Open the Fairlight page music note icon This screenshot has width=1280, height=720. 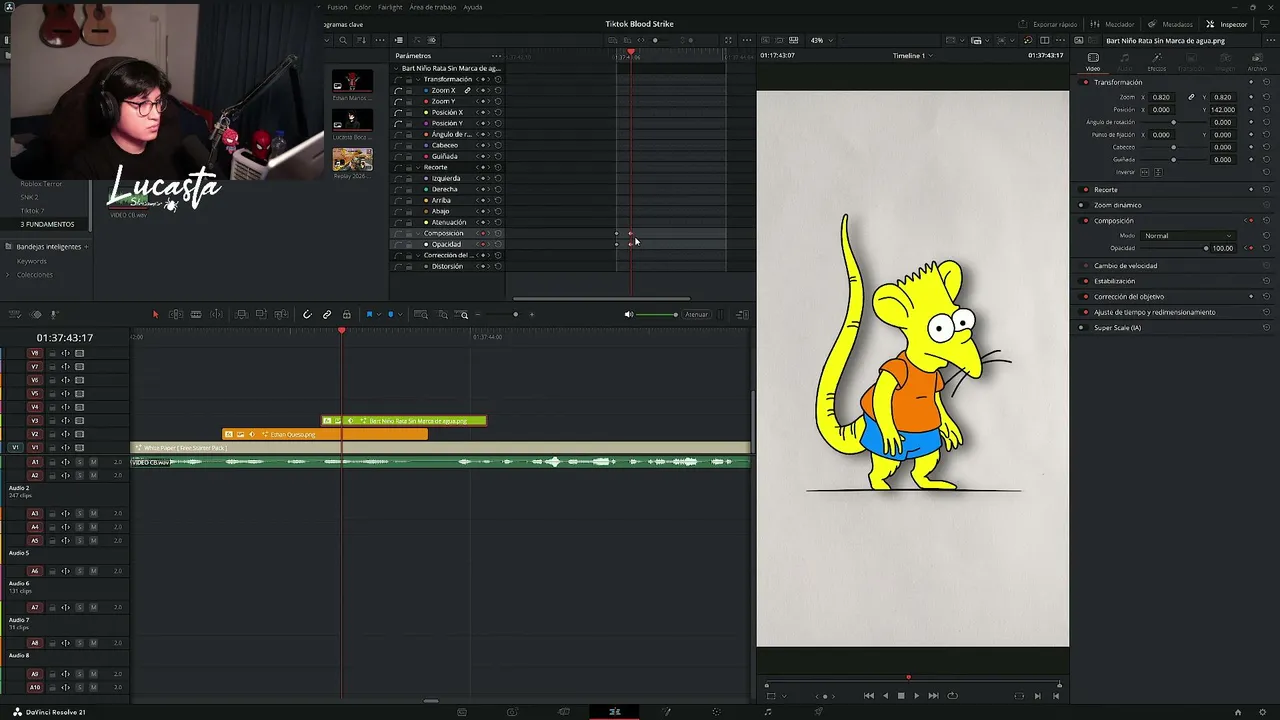(768, 712)
